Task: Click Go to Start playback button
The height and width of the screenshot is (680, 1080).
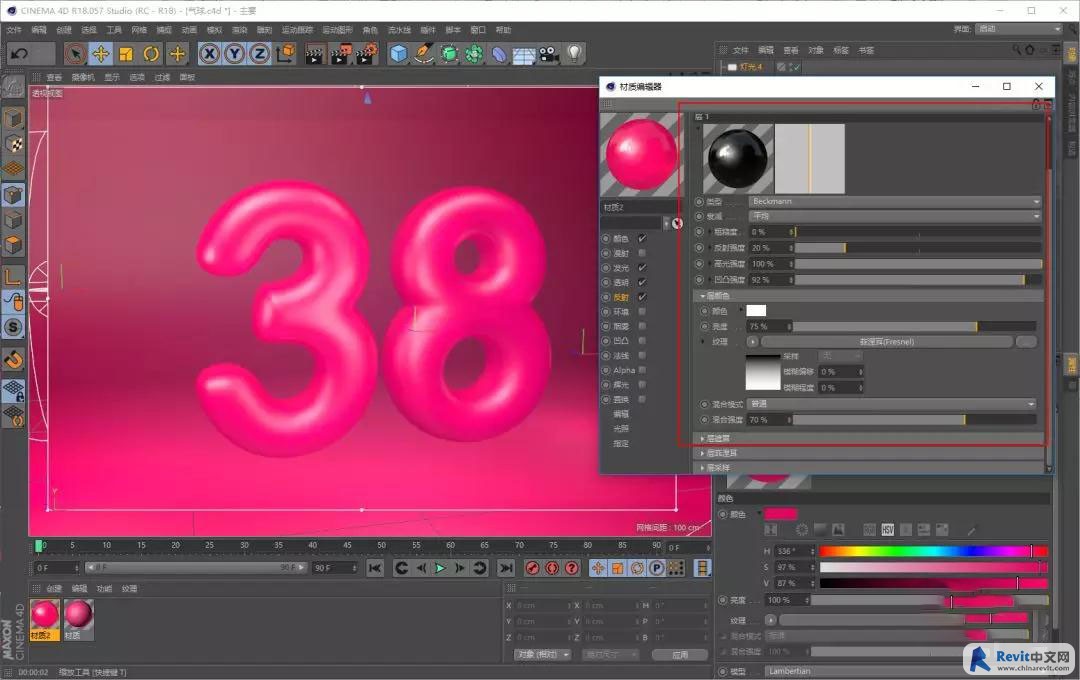Action: point(375,568)
